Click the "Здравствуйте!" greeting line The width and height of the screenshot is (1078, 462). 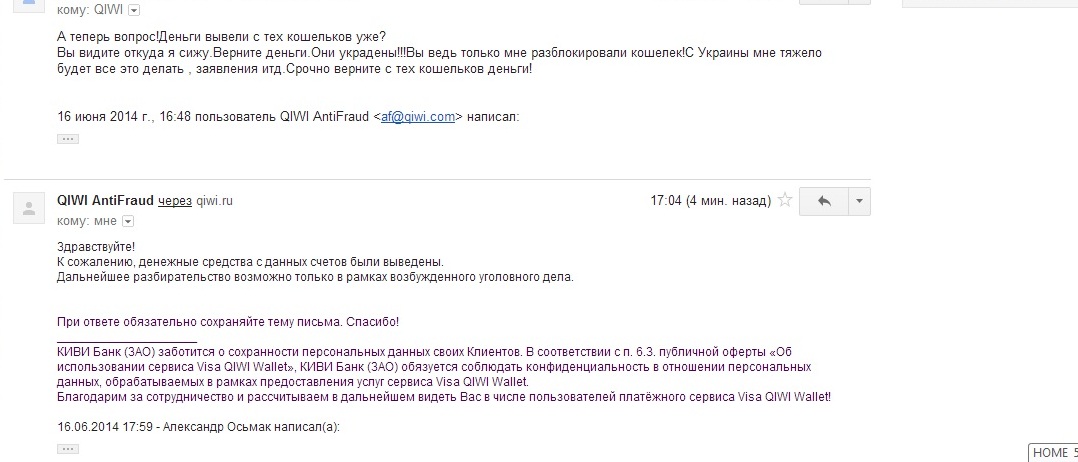[96, 246]
